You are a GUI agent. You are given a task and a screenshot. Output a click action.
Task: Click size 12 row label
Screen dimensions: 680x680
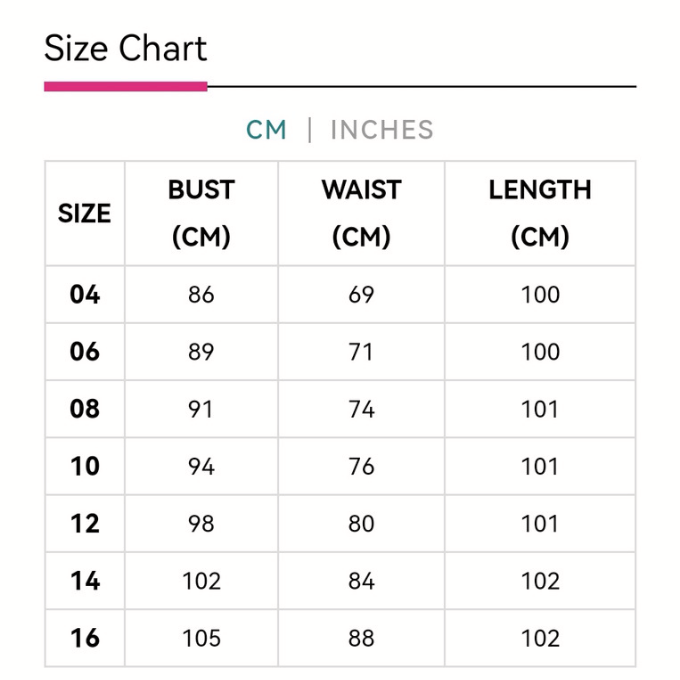pyautogui.click(x=85, y=524)
